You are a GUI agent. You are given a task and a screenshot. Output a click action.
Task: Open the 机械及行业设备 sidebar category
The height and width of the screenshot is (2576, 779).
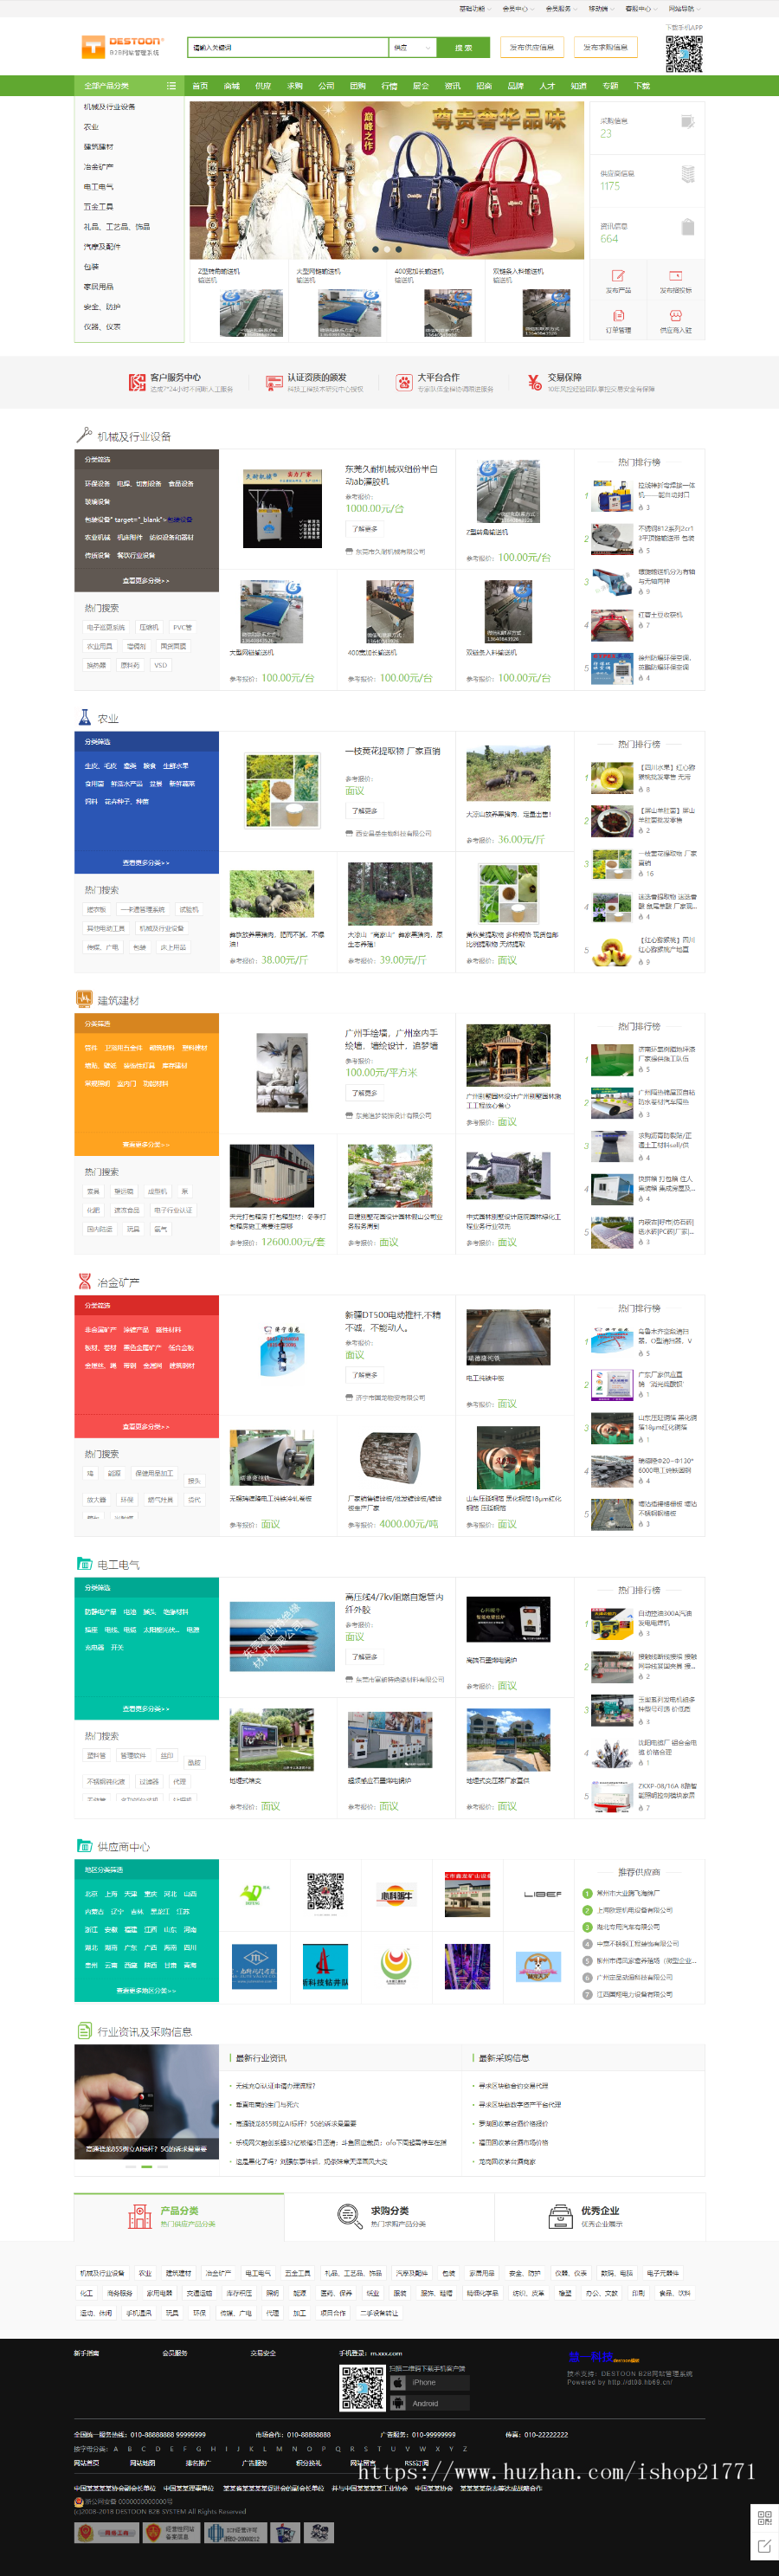point(109,107)
